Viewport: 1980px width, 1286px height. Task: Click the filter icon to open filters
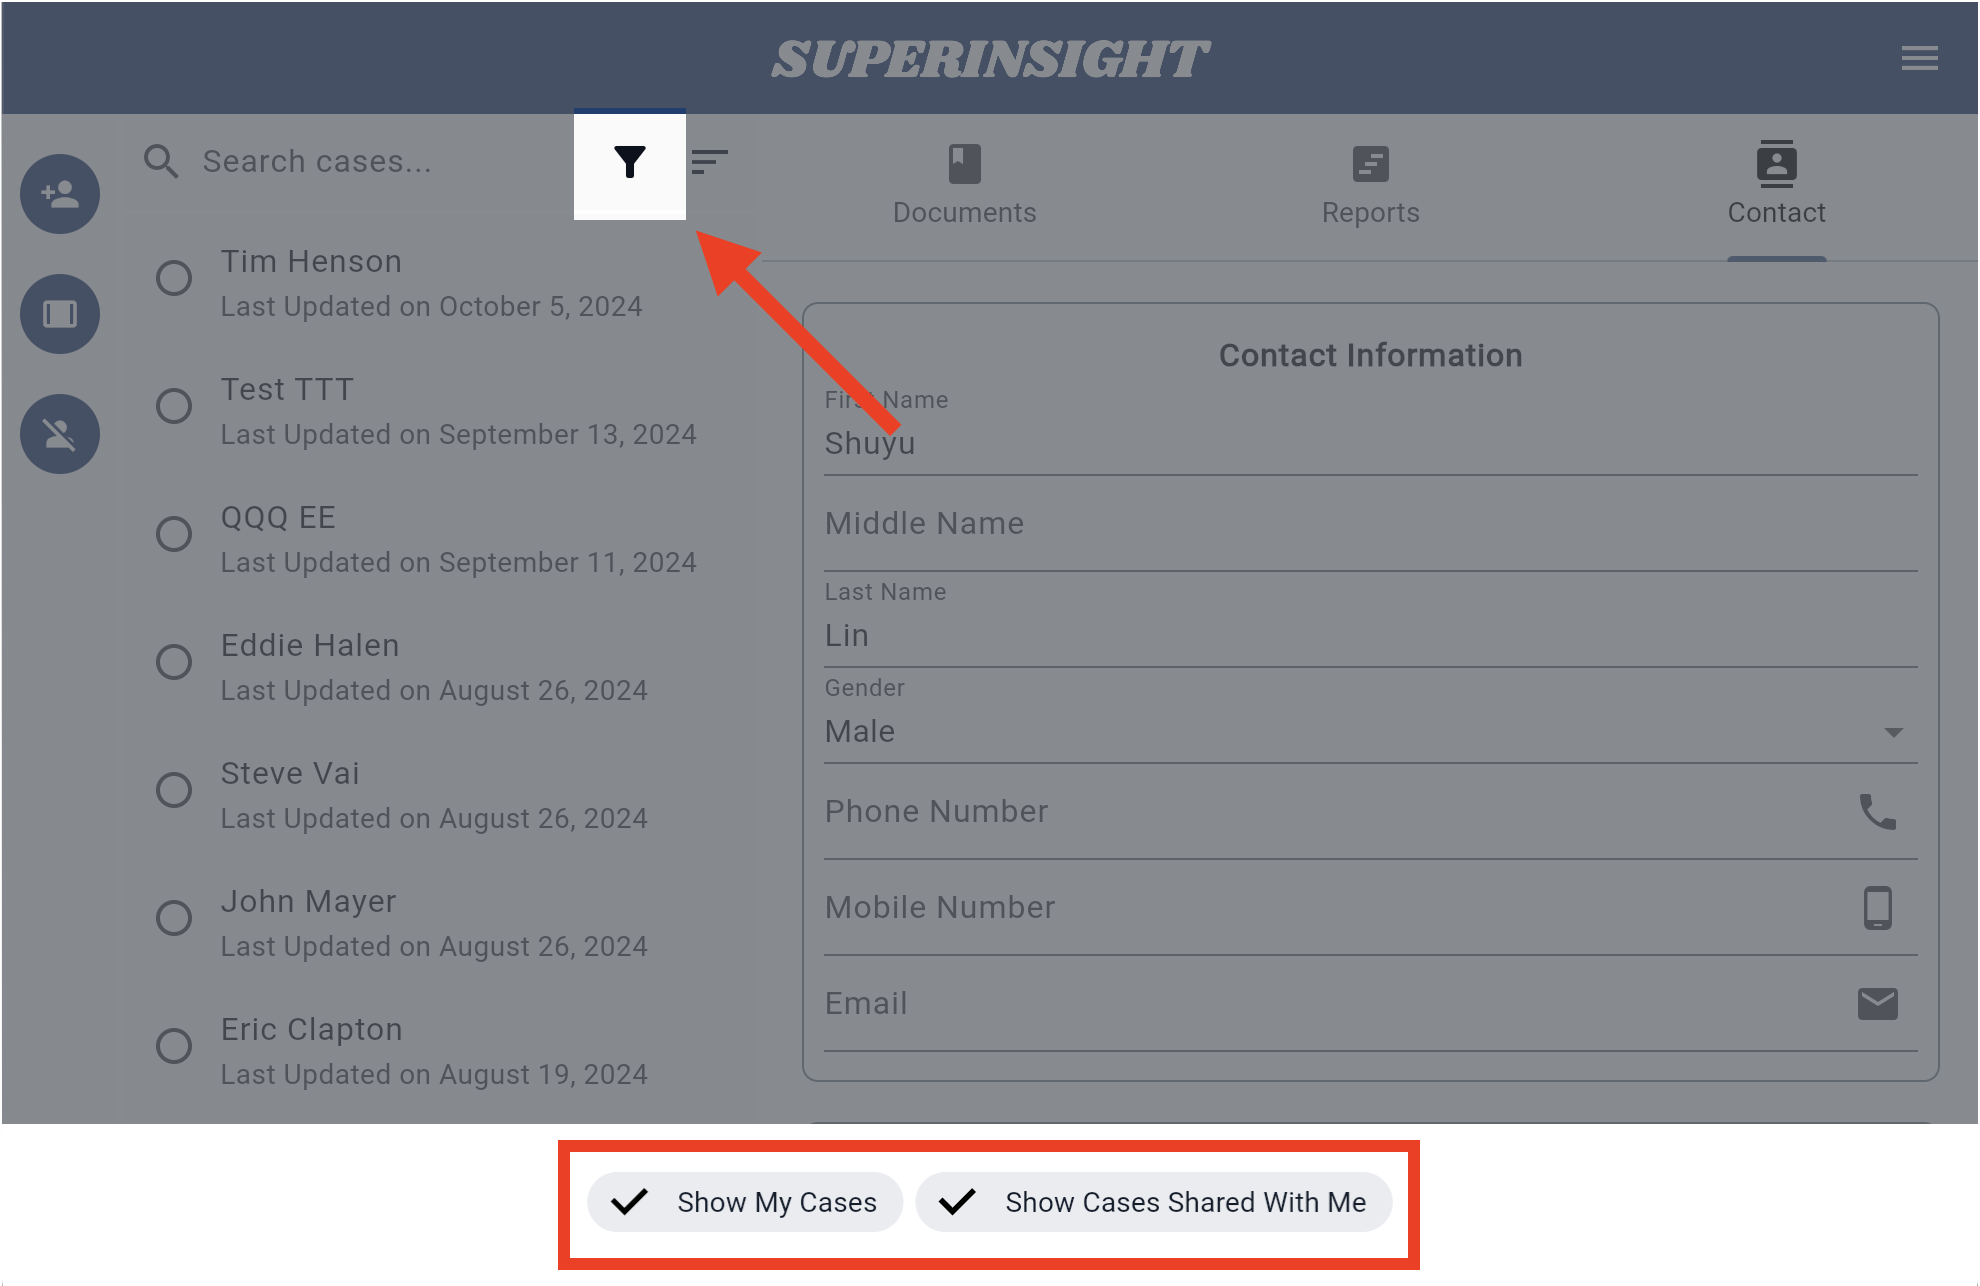tap(629, 162)
